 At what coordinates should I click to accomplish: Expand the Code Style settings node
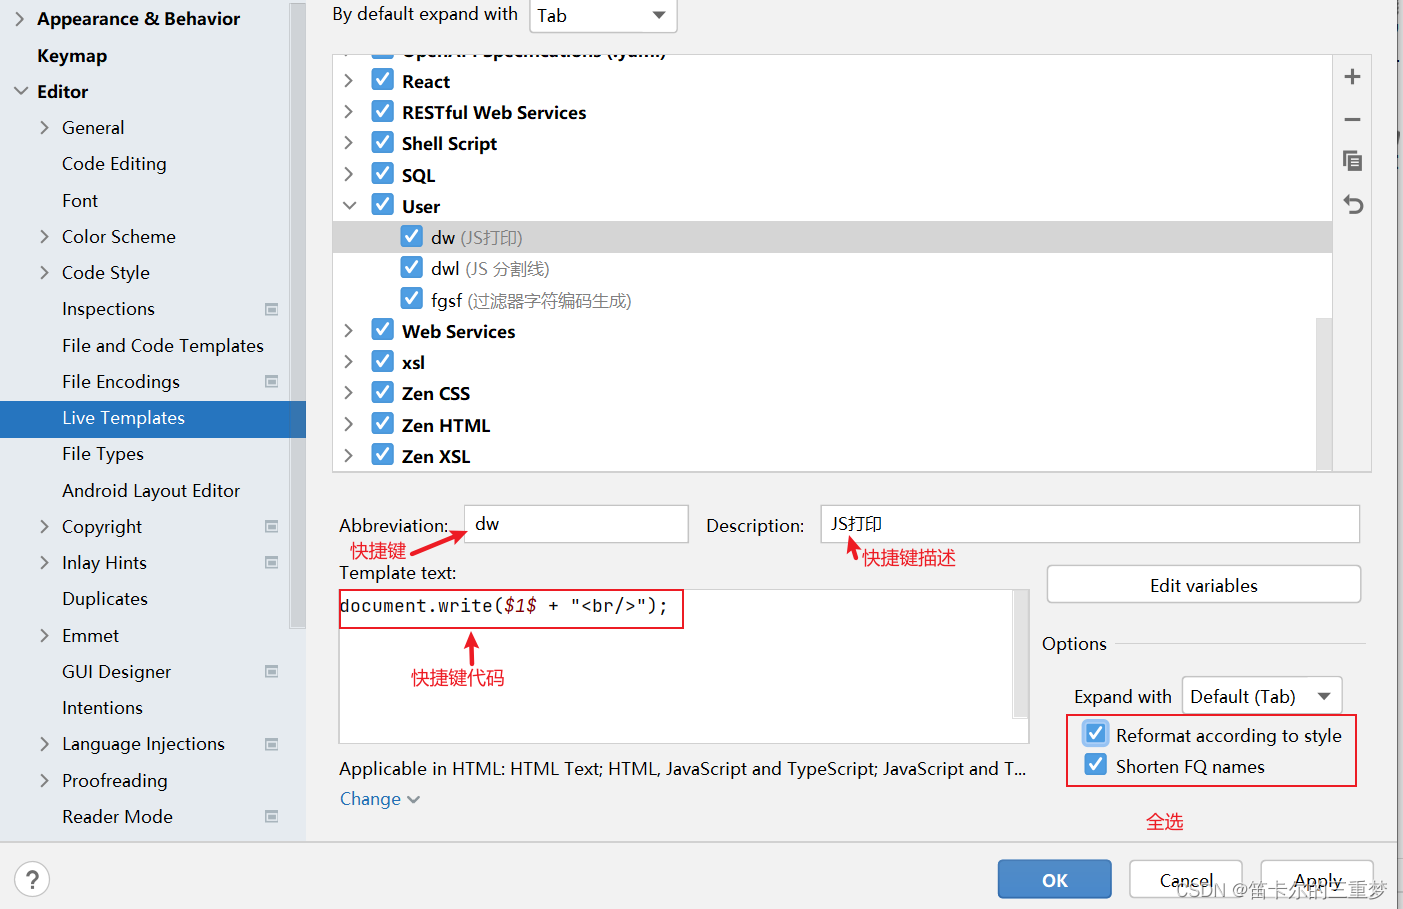point(44,273)
